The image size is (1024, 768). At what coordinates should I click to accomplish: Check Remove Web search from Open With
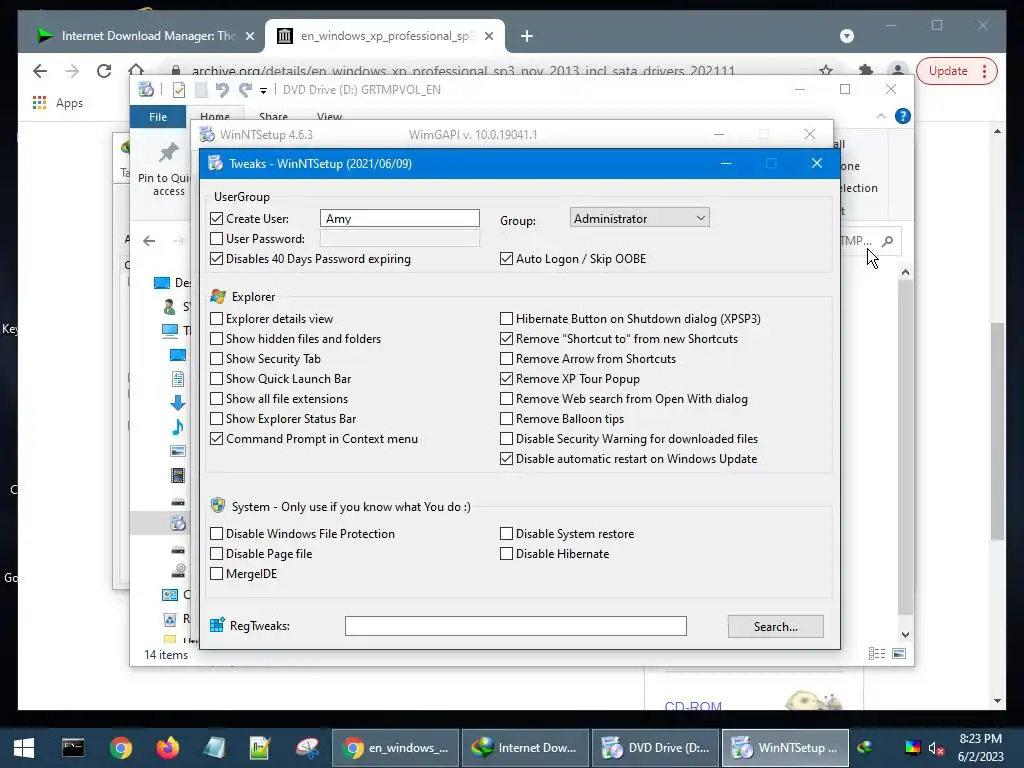(506, 399)
